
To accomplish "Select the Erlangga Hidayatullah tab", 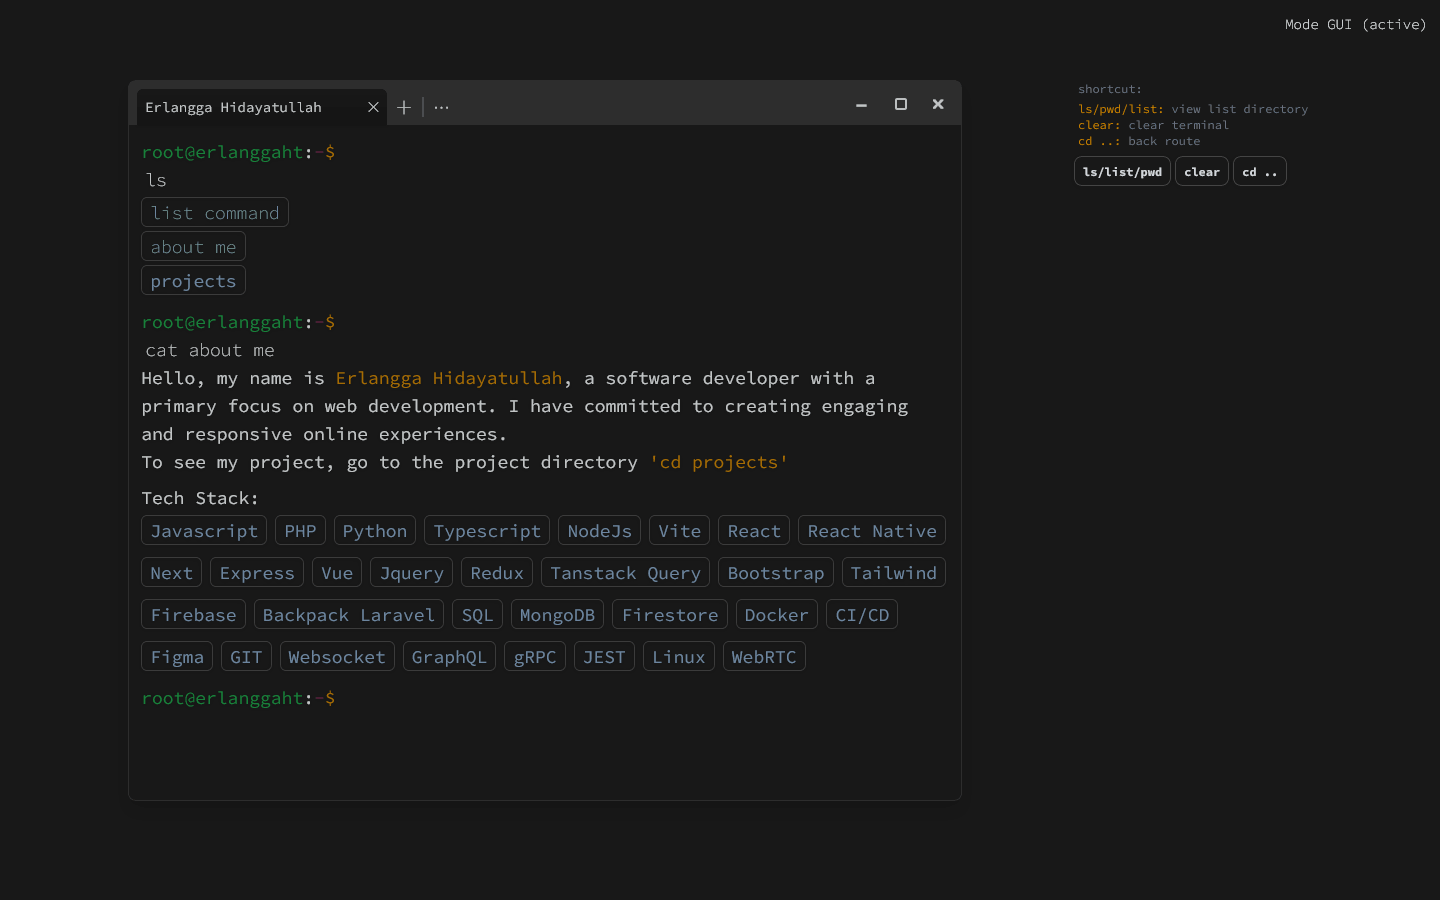I will [x=261, y=107].
